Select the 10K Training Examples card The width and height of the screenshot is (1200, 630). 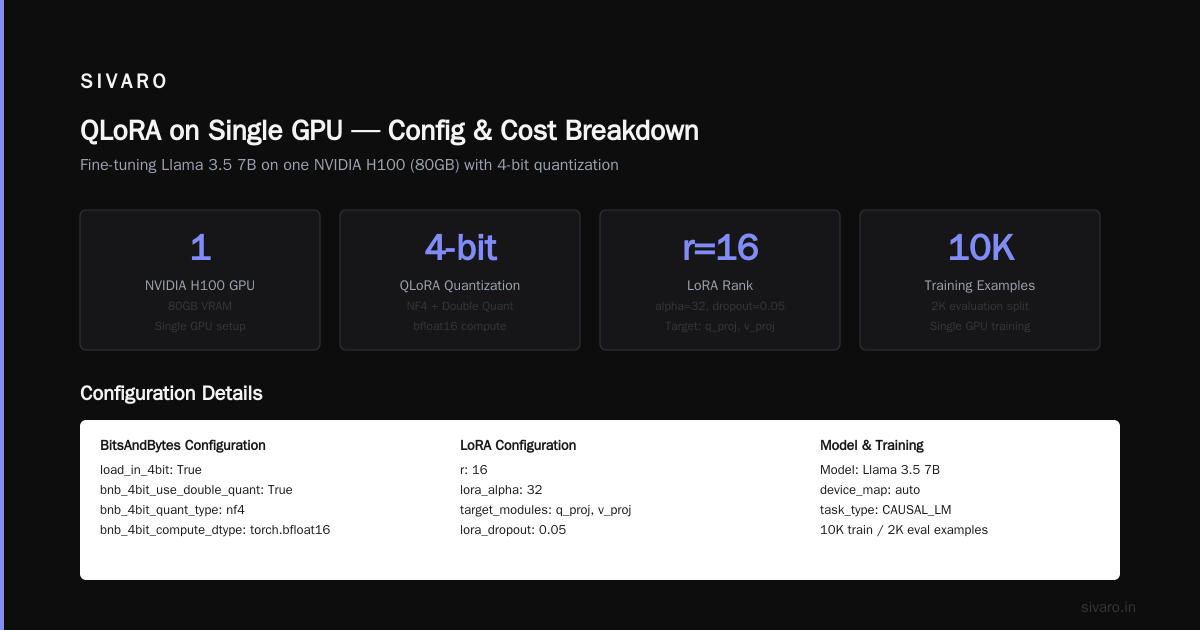(x=980, y=280)
